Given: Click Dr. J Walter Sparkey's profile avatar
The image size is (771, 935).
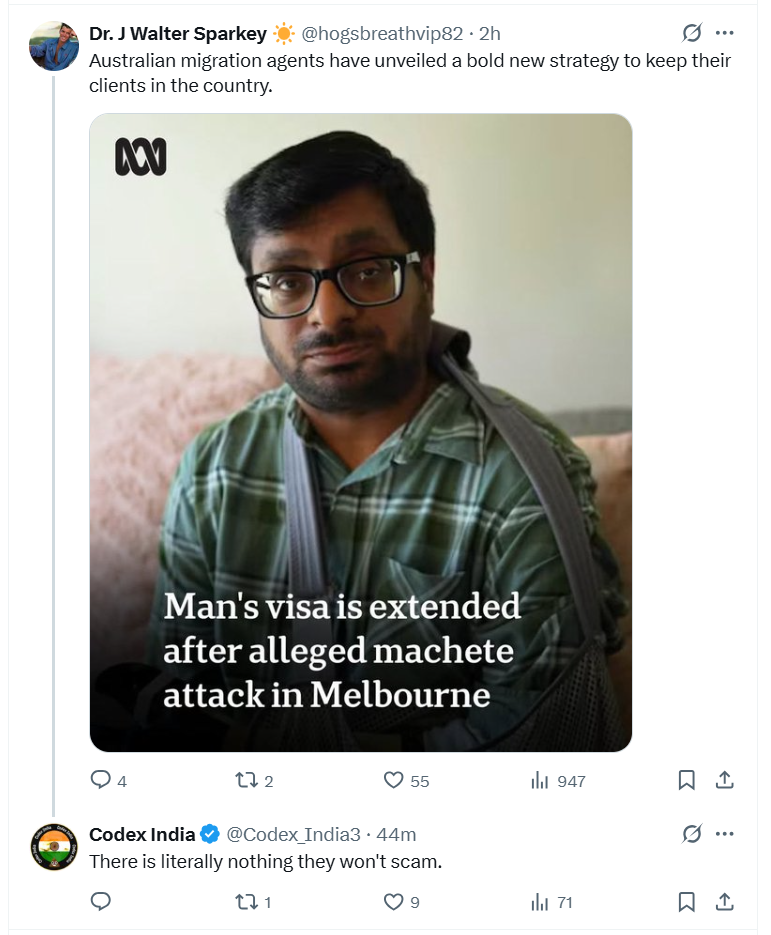Looking at the screenshot, I should (x=54, y=46).
